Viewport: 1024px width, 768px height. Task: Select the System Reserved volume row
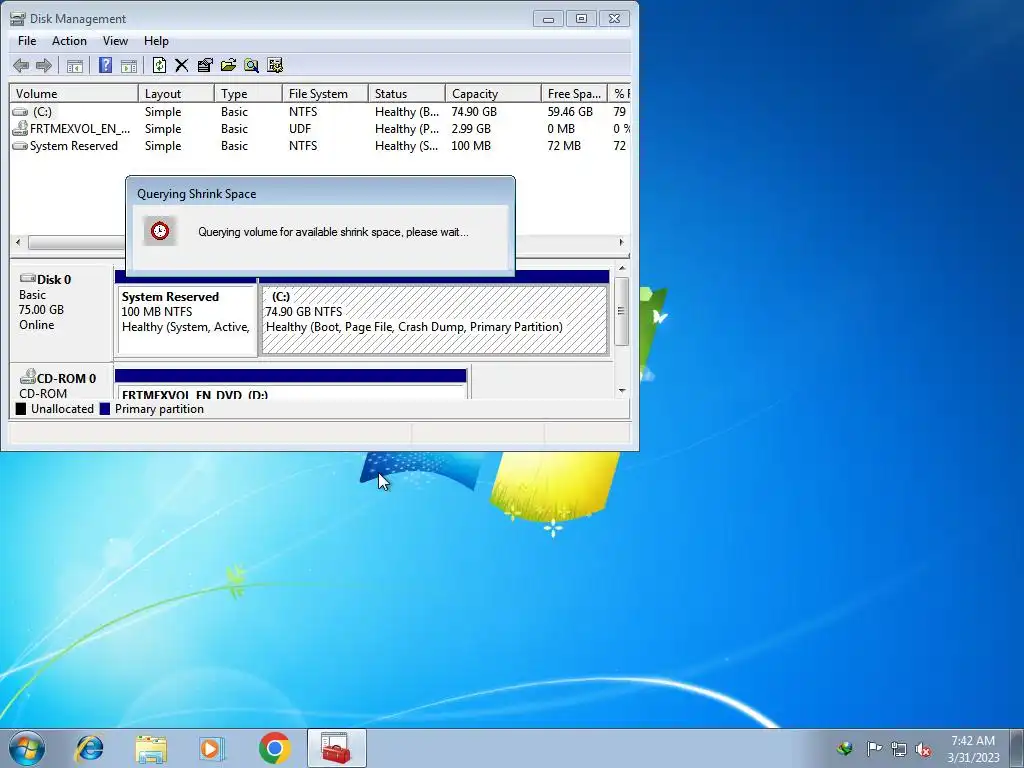(320, 146)
